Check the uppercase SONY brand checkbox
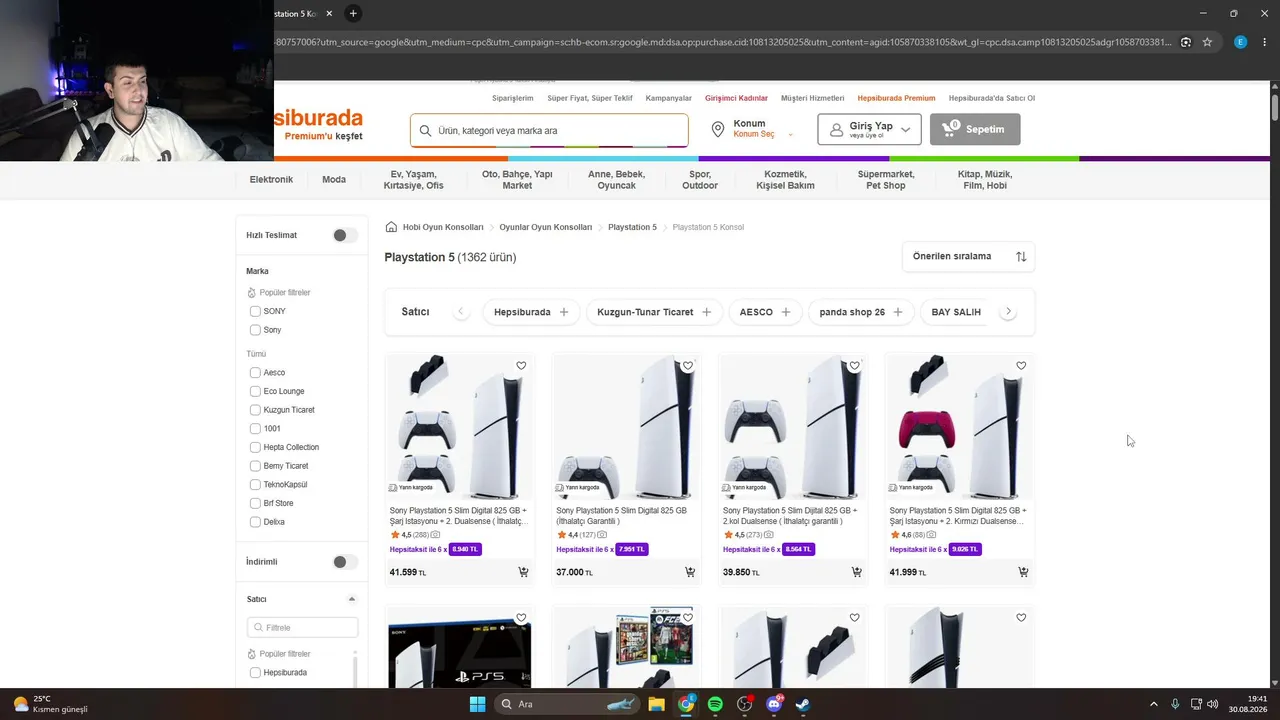 pos(255,311)
